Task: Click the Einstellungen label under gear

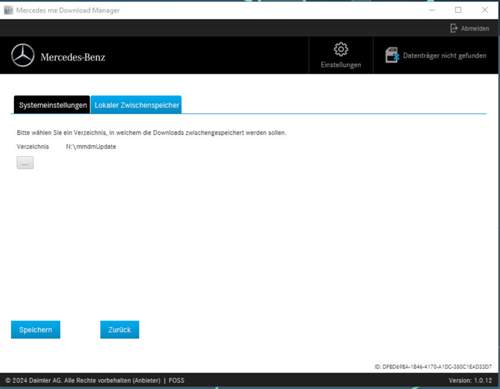Action: click(341, 65)
